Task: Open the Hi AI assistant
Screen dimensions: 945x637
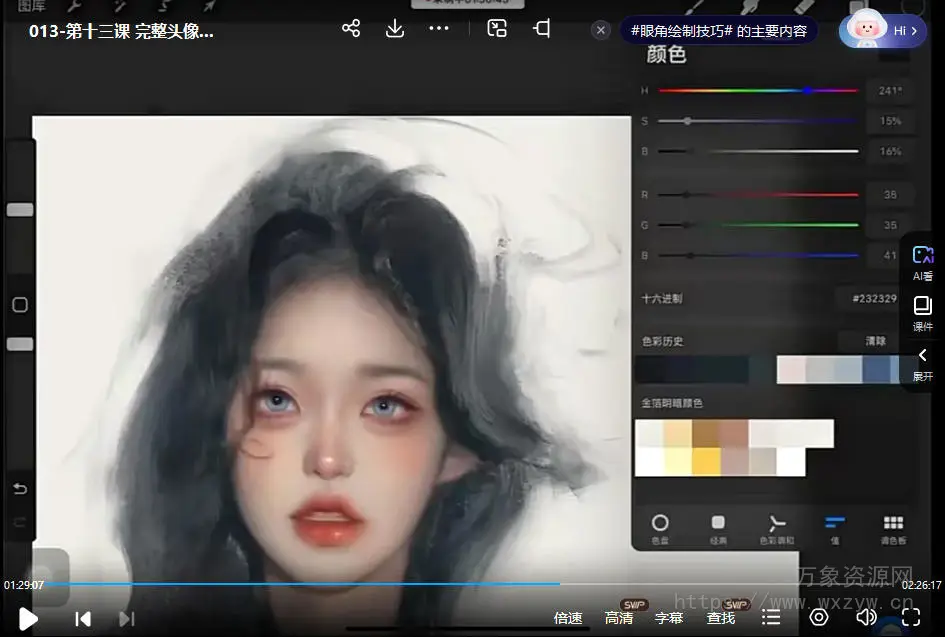Action: point(882,31)
